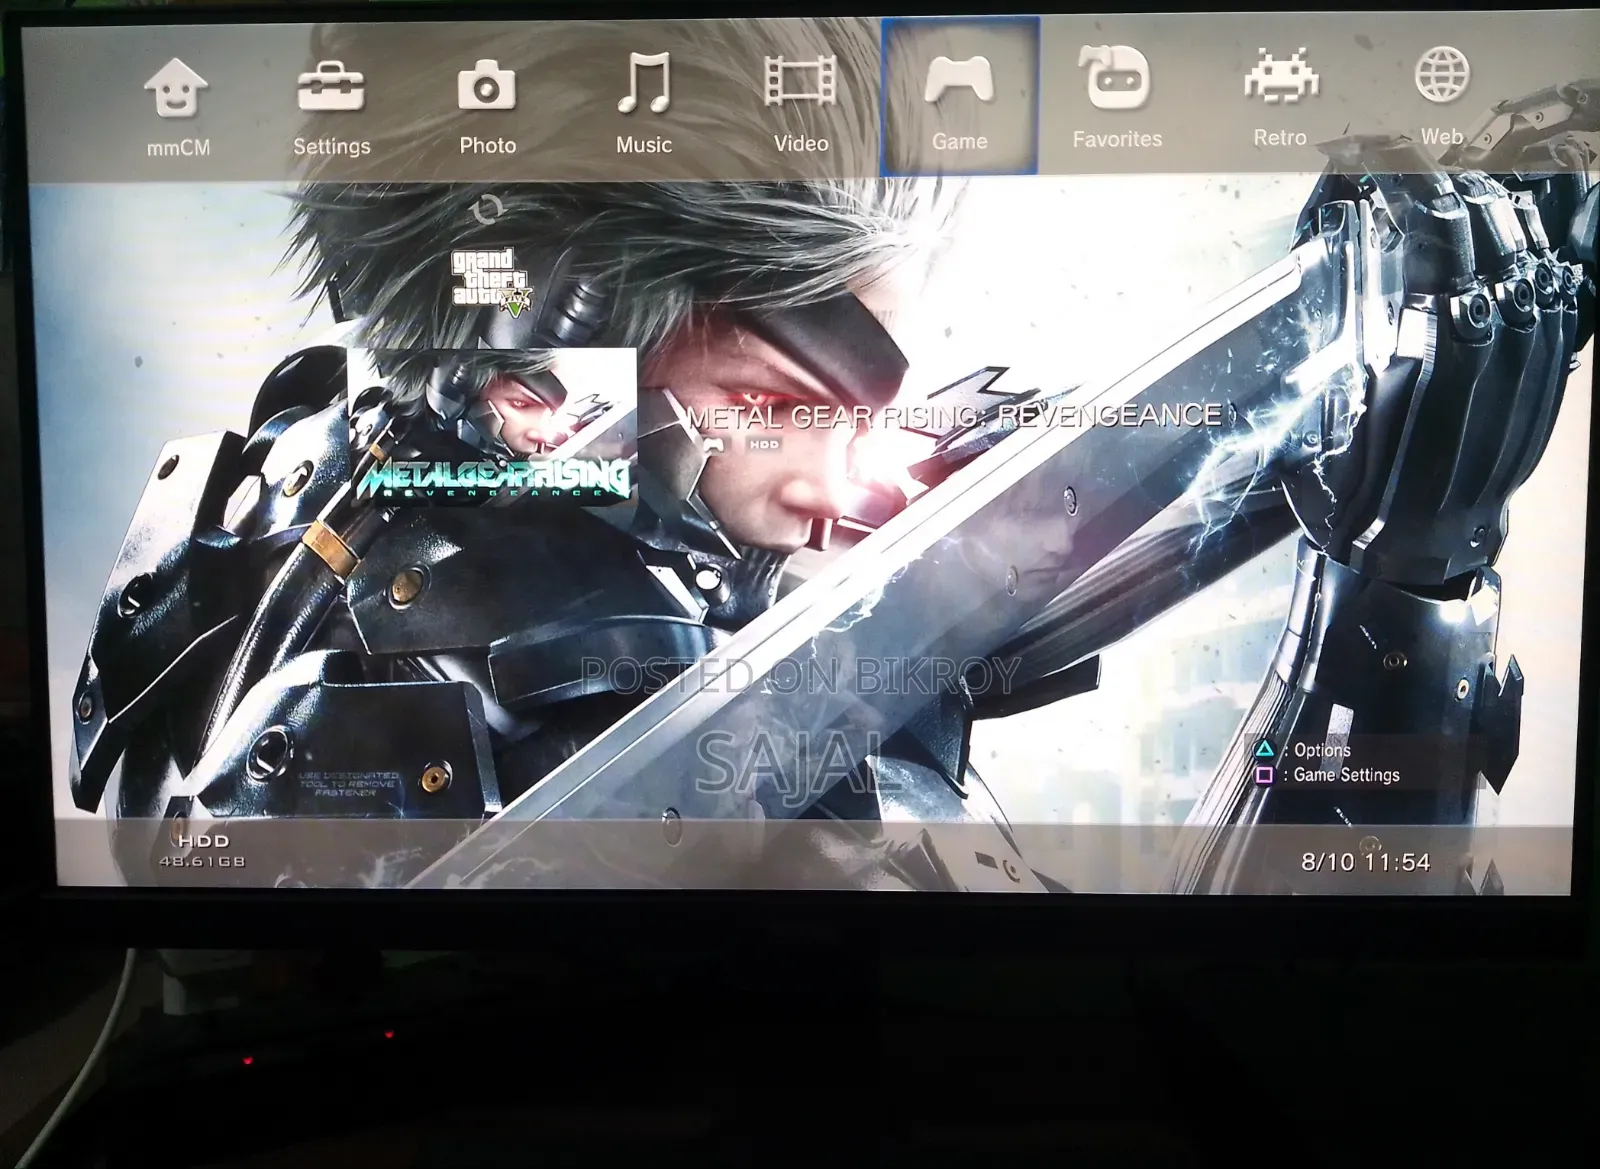The width and height of the screenshot is (1600, 1169).
Task: Open the mmCM home icon
Action: coord(176,86)
